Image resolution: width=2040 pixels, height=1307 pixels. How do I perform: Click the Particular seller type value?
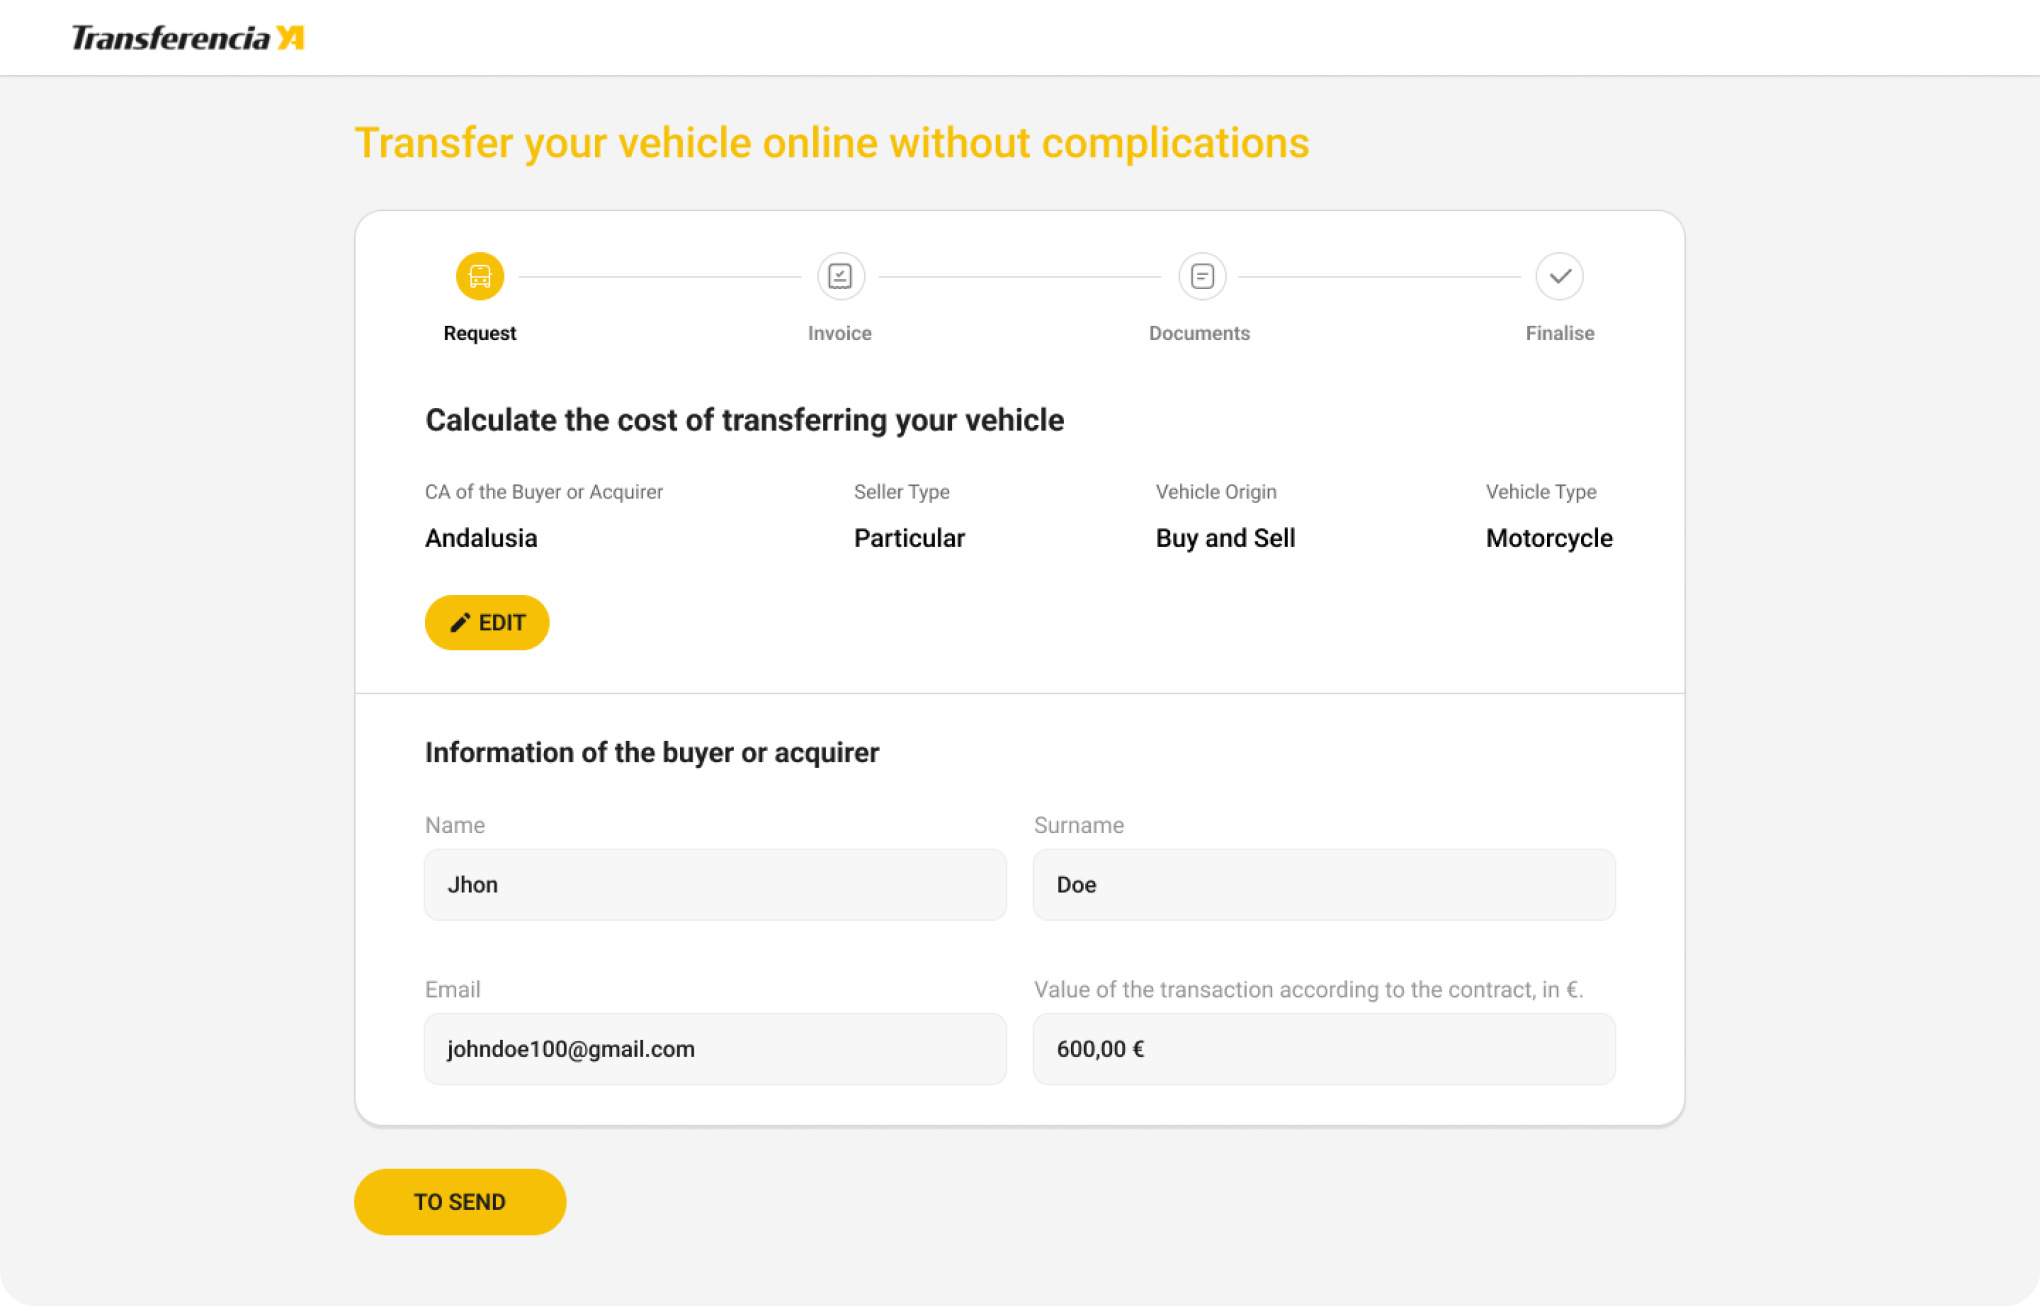pyautogui.click(x=909, y=538)
